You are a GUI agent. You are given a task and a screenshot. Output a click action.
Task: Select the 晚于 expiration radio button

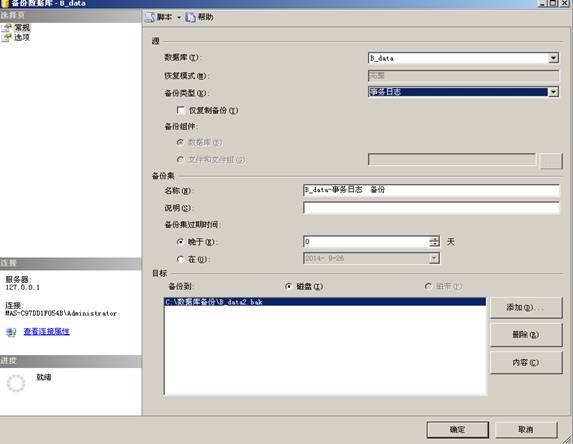click(180, 242)
